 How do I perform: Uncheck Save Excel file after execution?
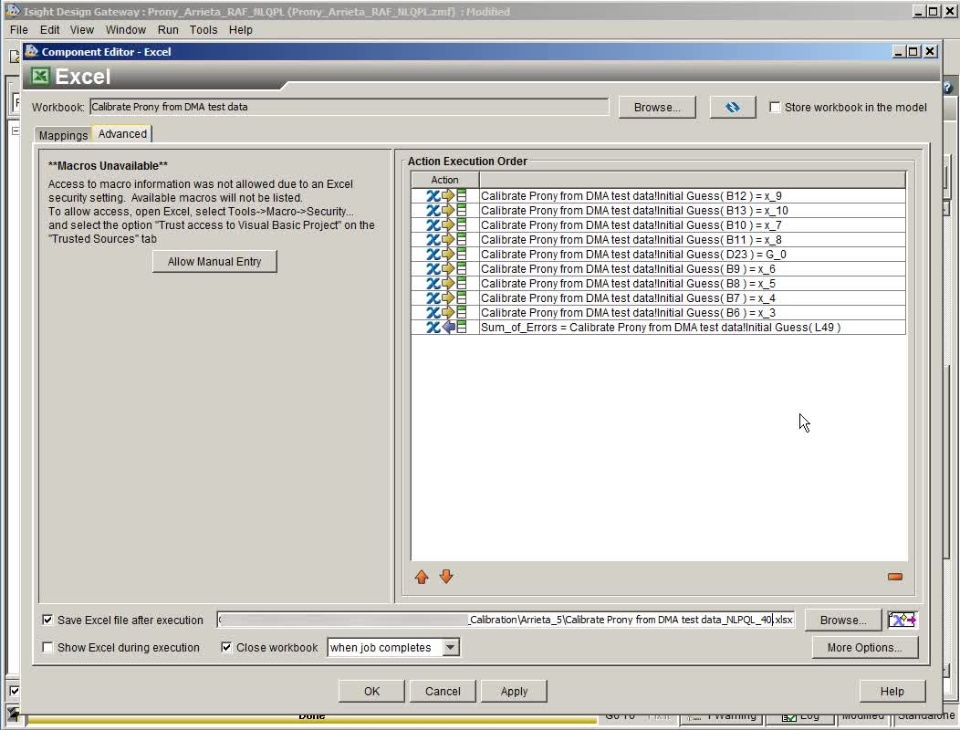pyautogui.click(x=47, y=620)
